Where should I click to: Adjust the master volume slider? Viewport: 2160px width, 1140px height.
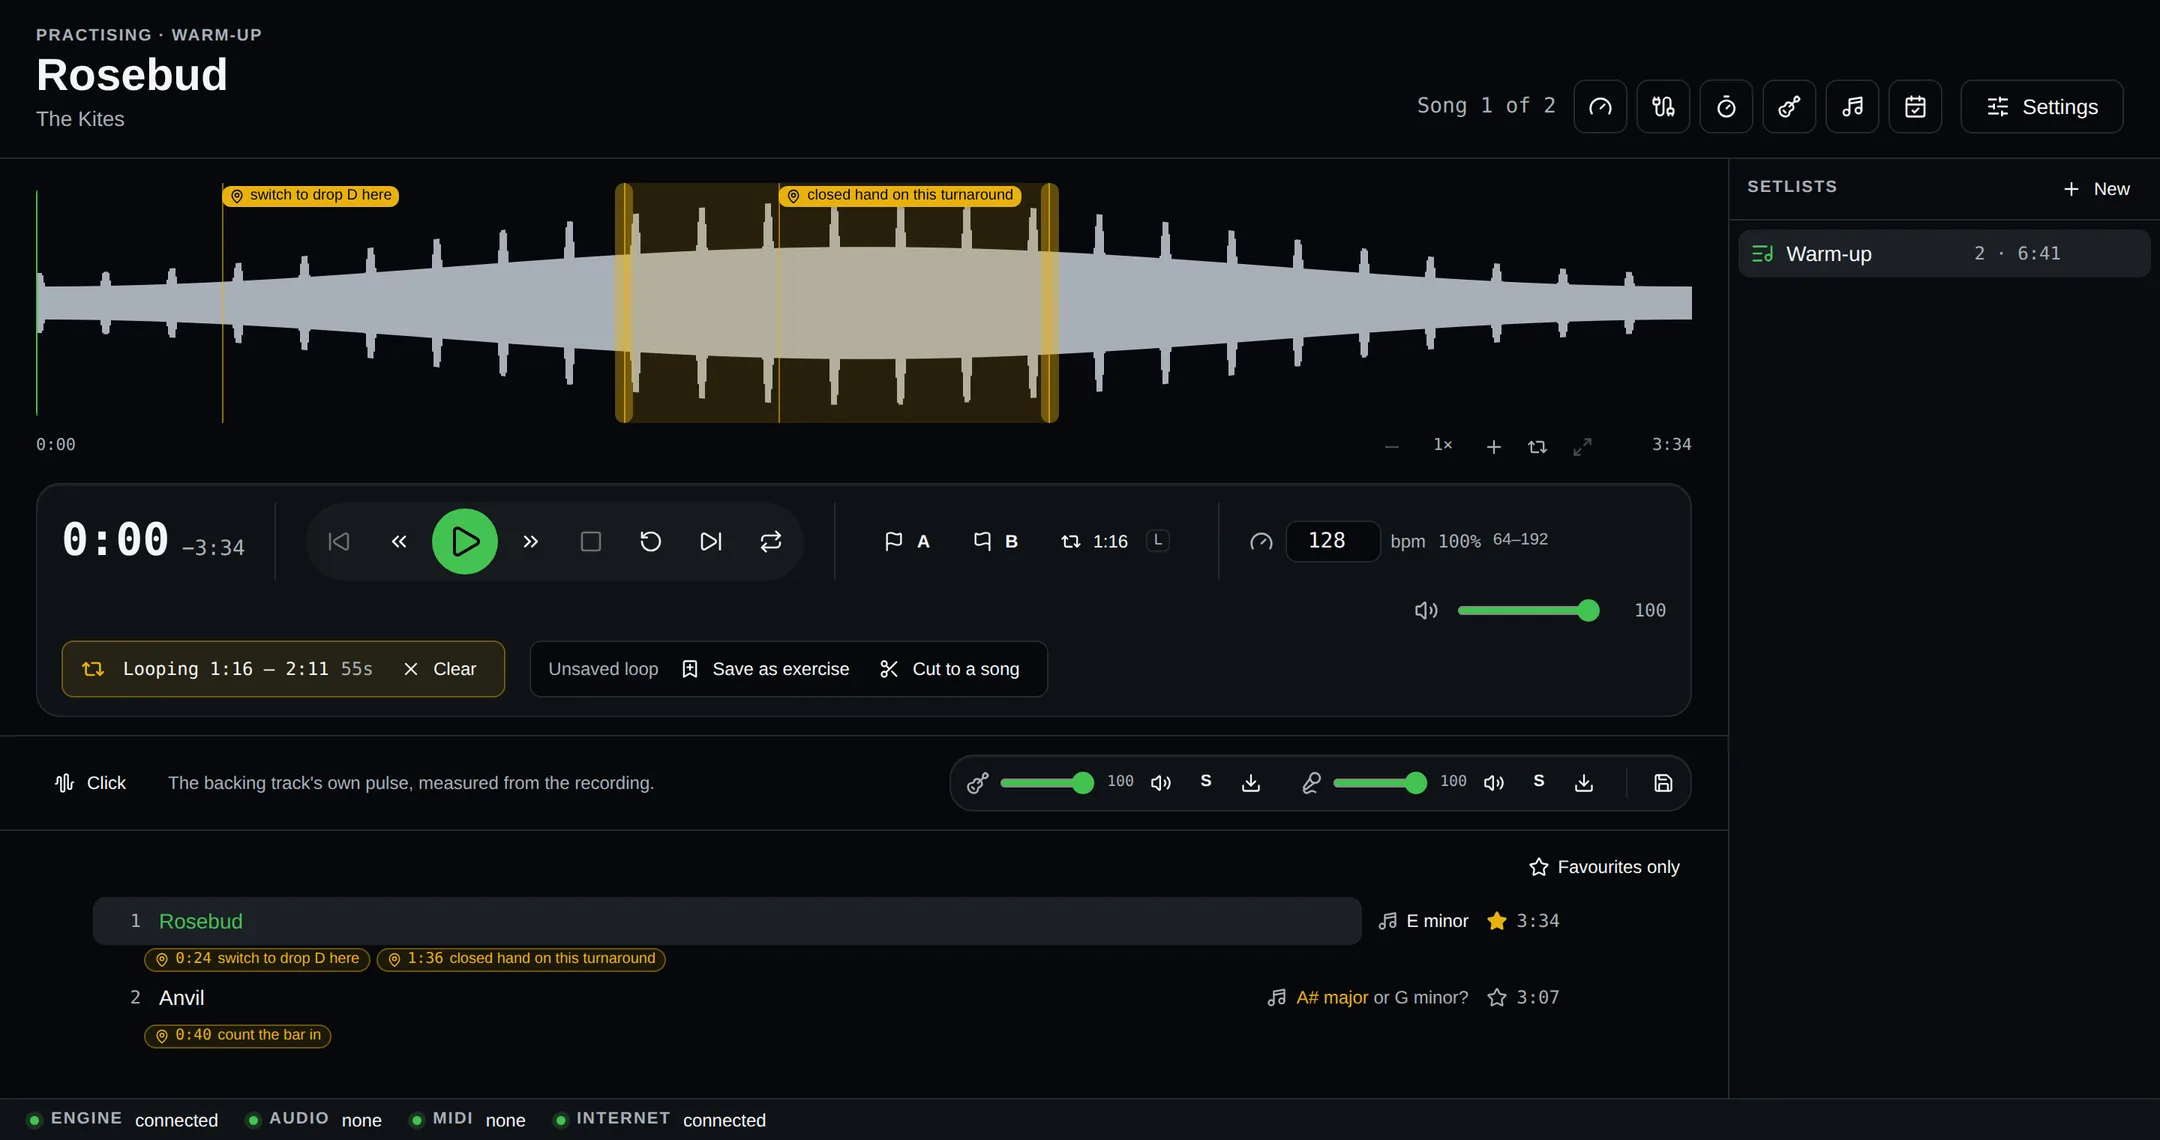point(1528,610)
